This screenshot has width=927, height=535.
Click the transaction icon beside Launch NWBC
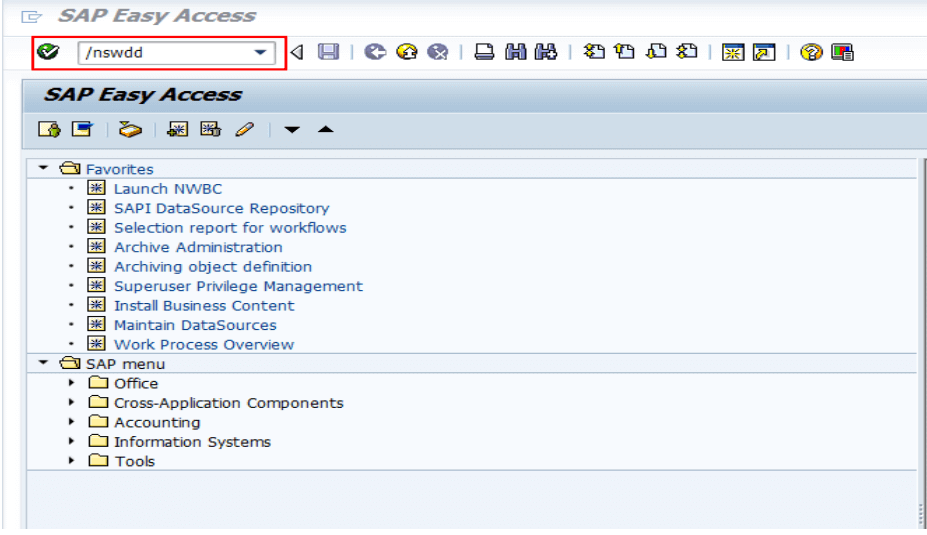(96, 188)
